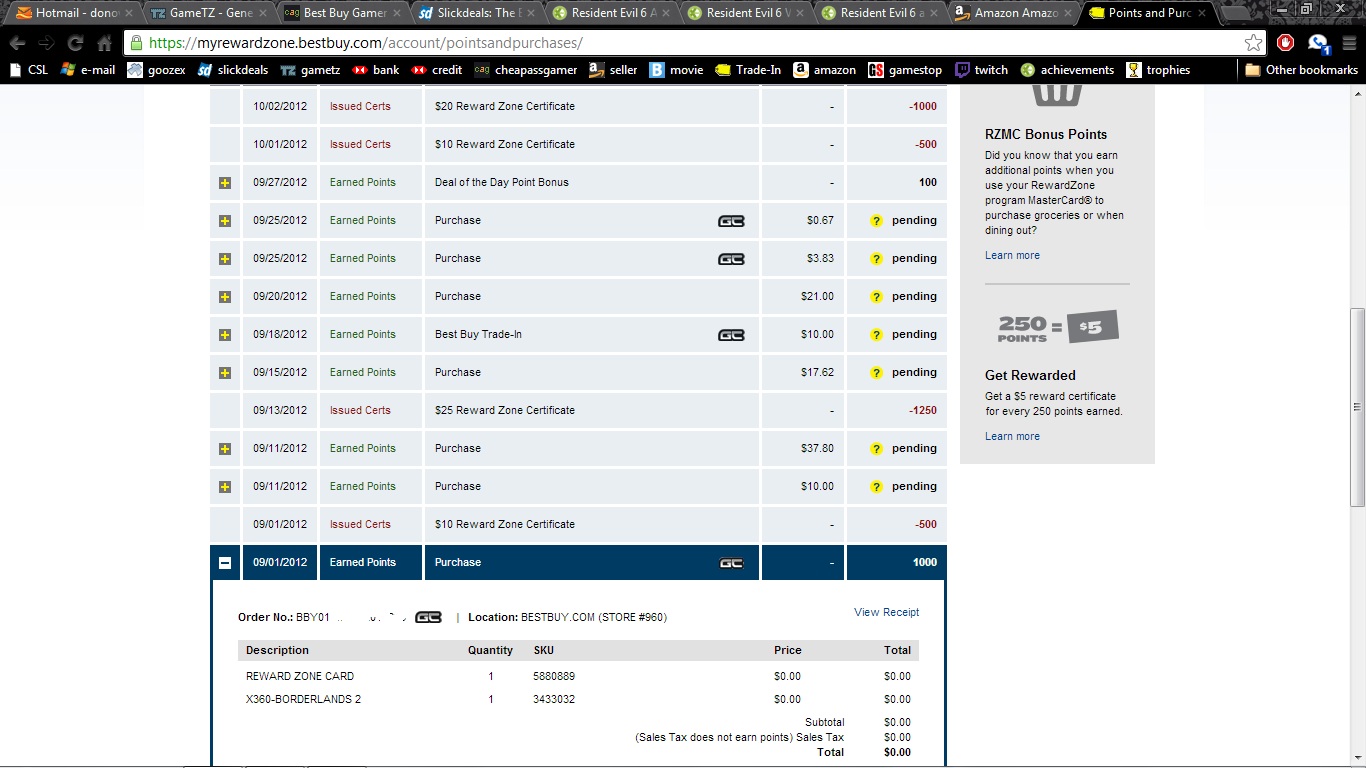This screenshot has width=1366, height=768.
Task: Expand the 09/18/2012 Best Buy Trade-In row
Action: pos(225,335)
